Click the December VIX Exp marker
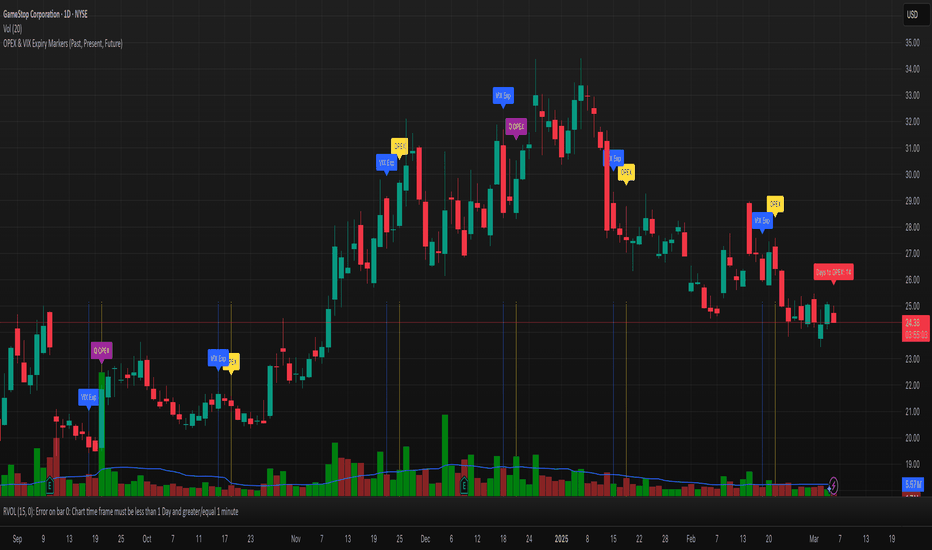 (x=503, y=96)
